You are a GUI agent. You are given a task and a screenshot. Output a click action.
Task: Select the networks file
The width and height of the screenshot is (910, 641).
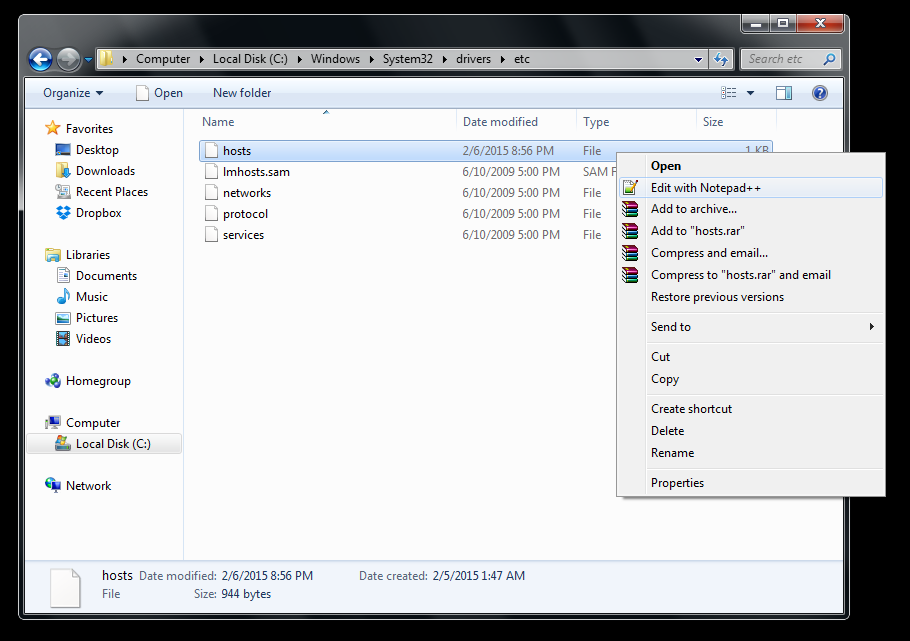pyautogui.click(x=247, y=193)
